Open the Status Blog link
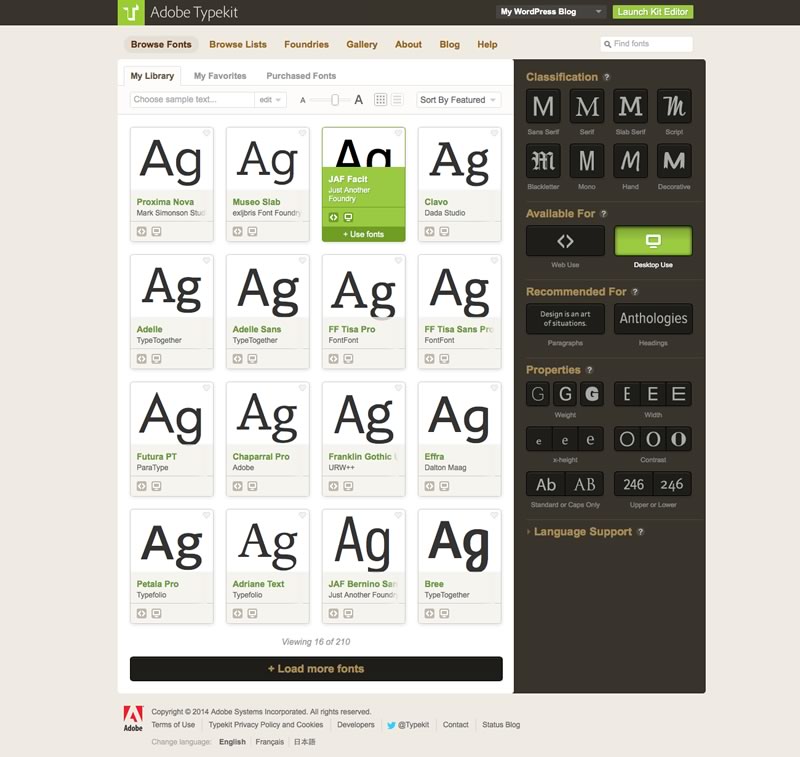This screenshot has width=800, height=757. pos(501,725)
